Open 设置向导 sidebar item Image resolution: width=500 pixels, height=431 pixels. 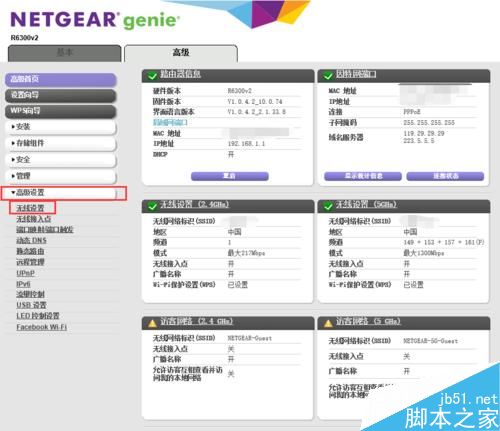(x=61, y=95)
